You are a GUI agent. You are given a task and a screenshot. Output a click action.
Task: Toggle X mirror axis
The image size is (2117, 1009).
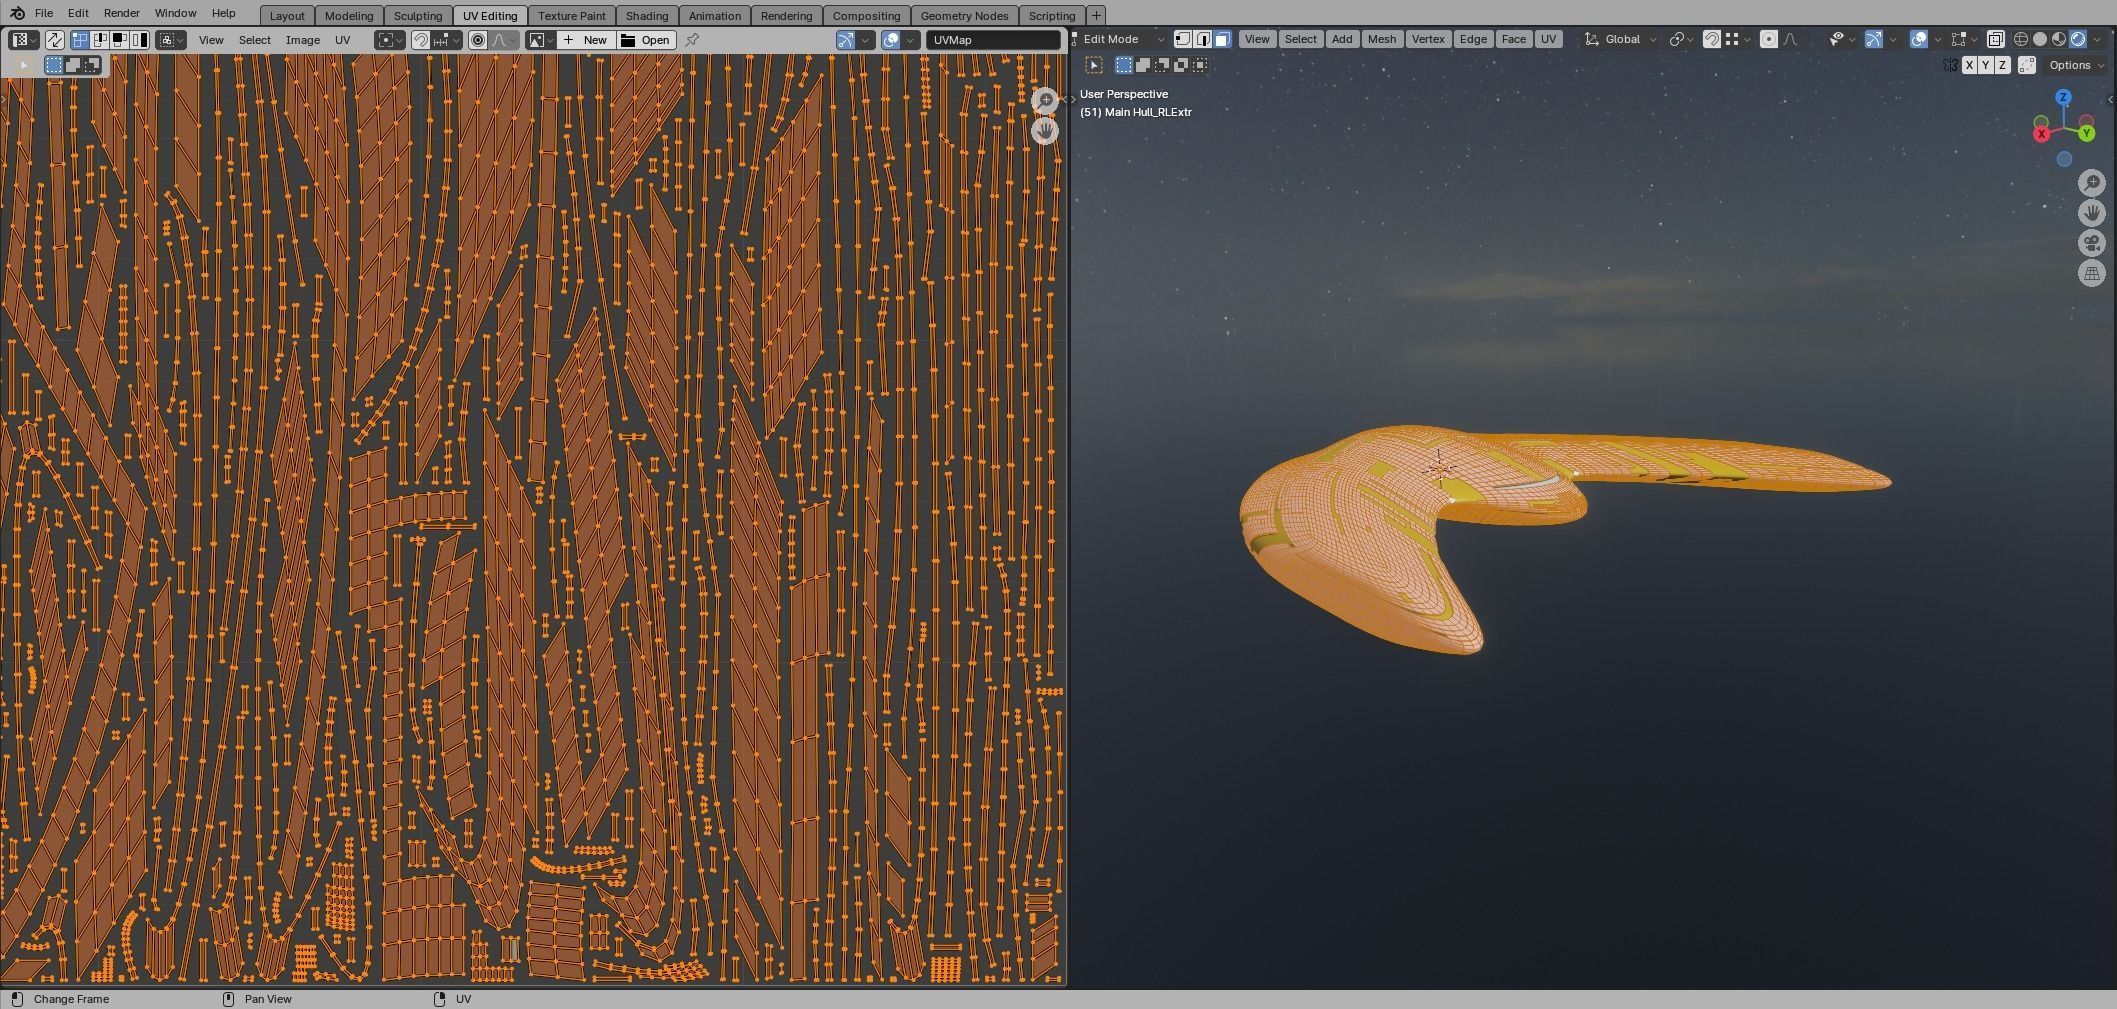1969,65
